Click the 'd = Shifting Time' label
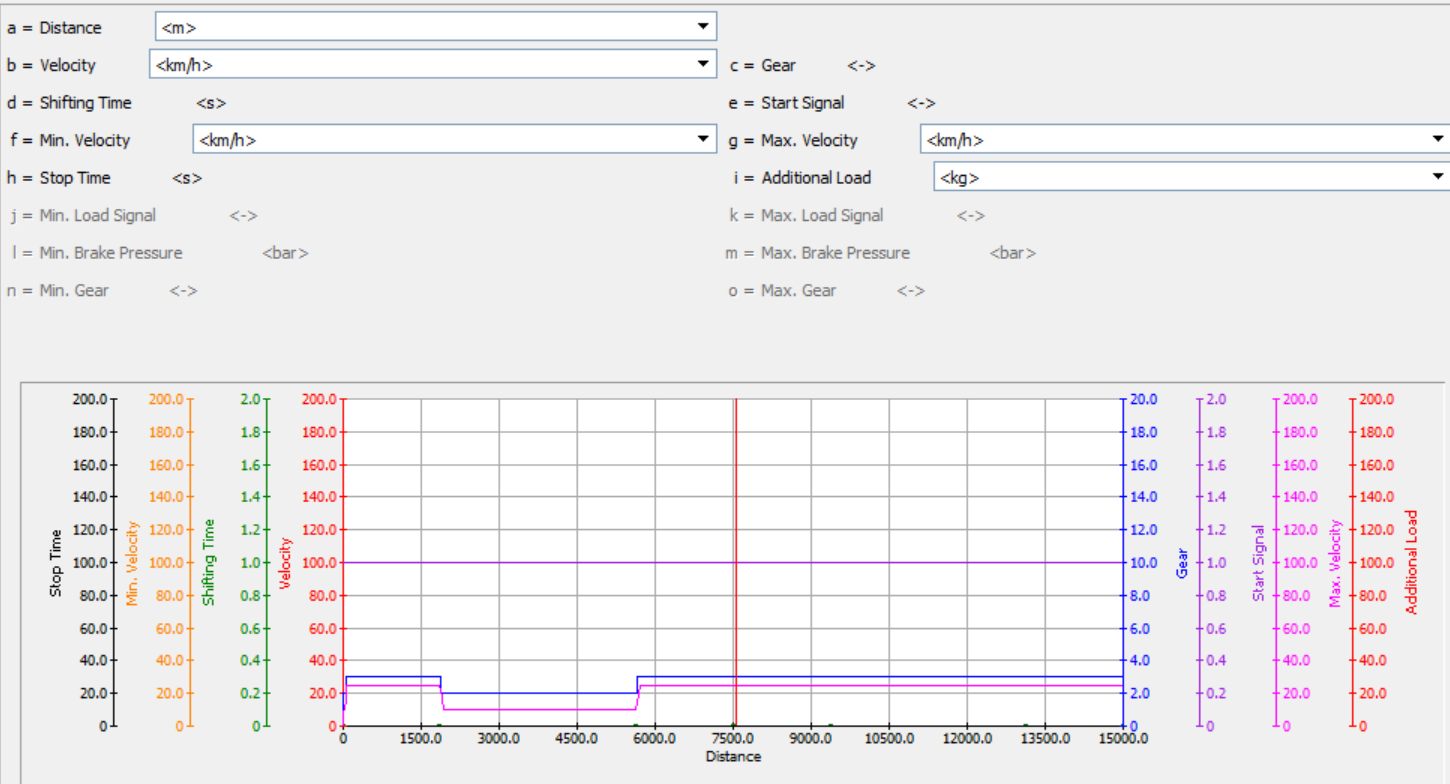This screenshot has width=1450, height=784. (x=70, y=103)
